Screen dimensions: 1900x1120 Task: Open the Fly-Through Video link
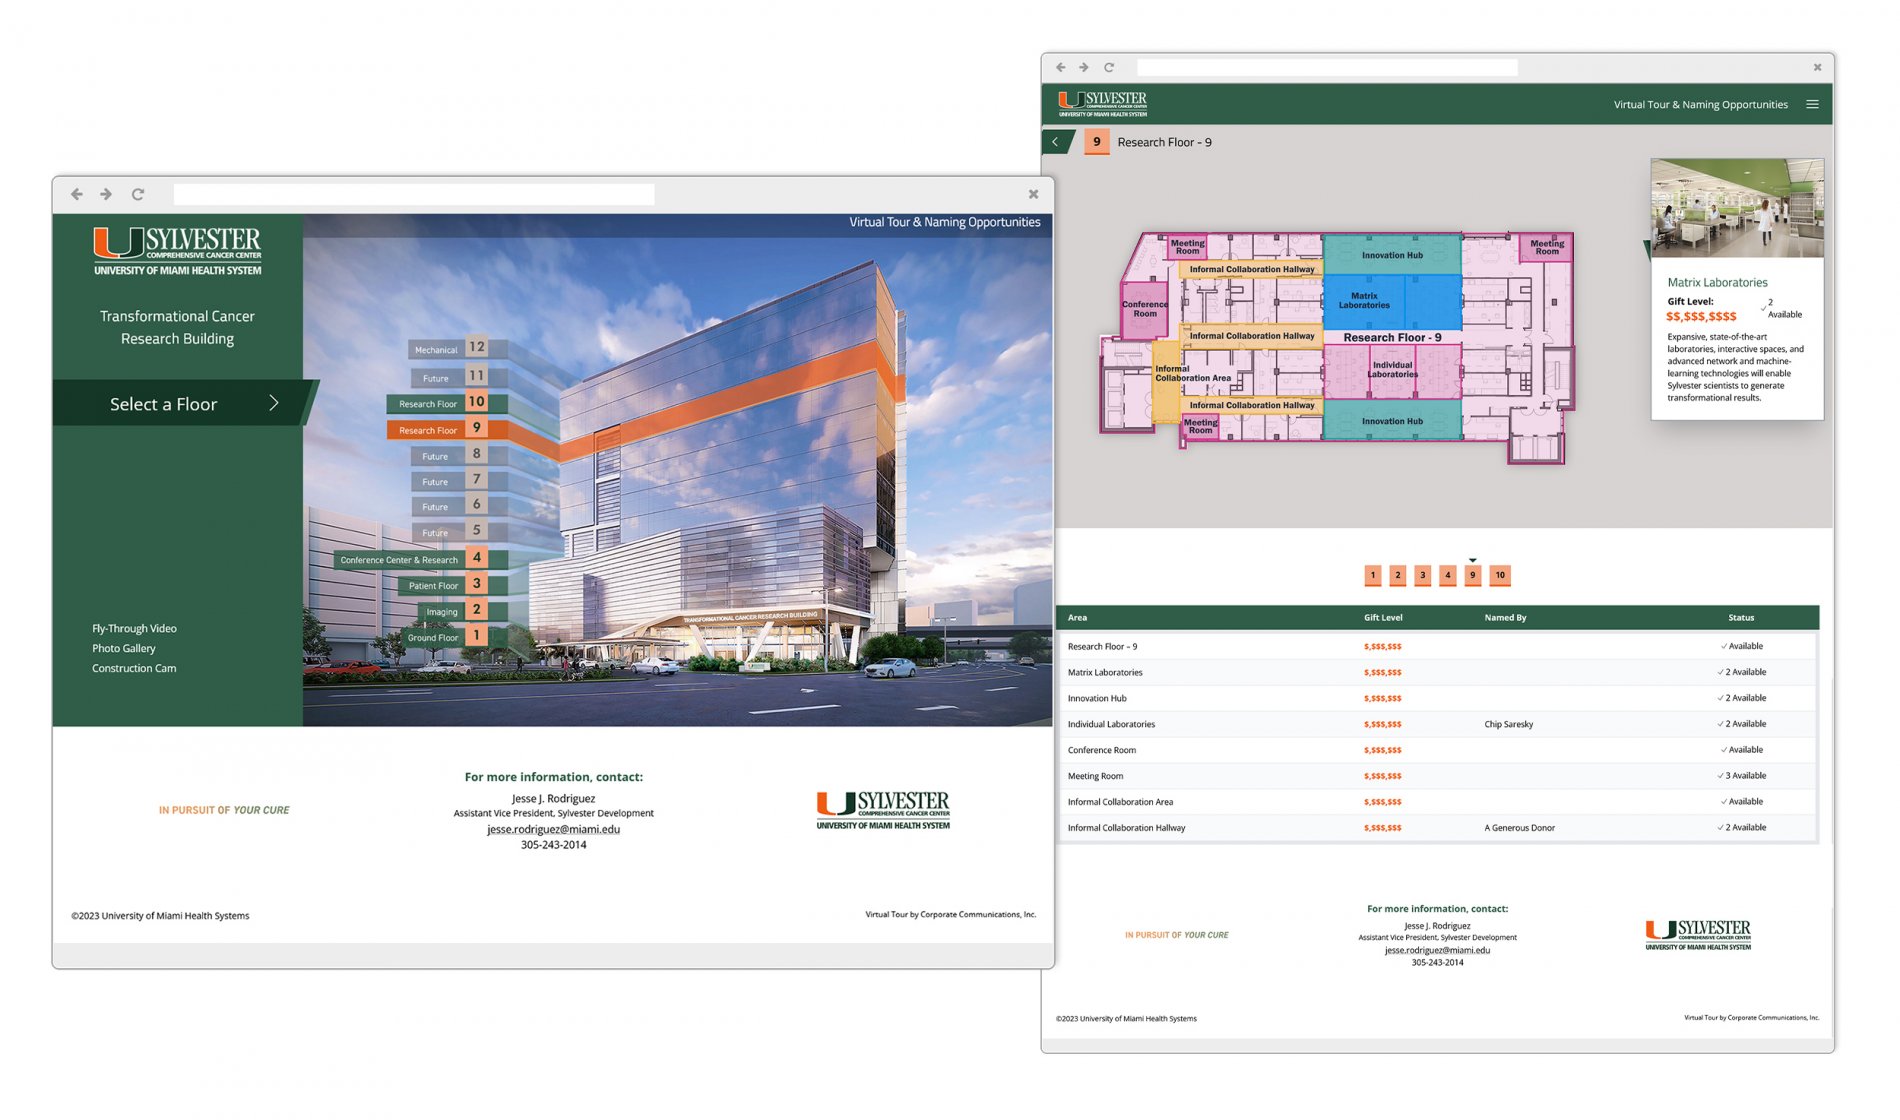134,629
